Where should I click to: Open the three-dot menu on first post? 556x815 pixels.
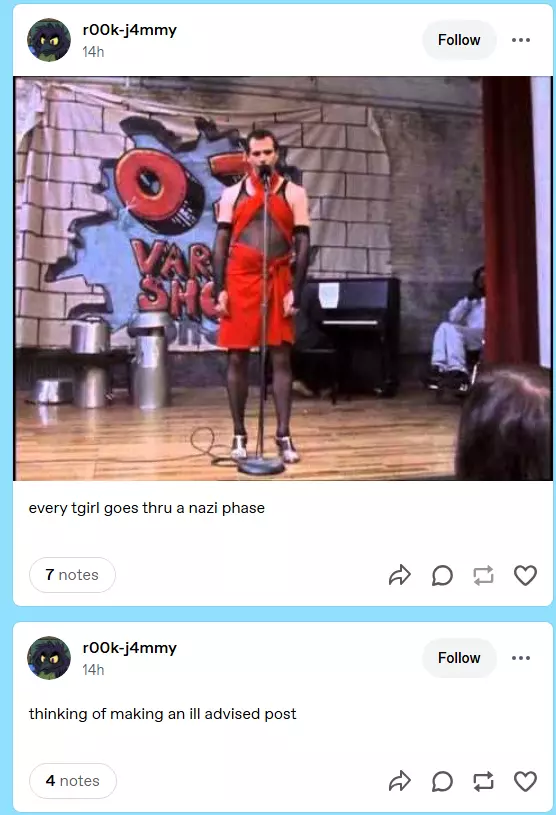521,40
